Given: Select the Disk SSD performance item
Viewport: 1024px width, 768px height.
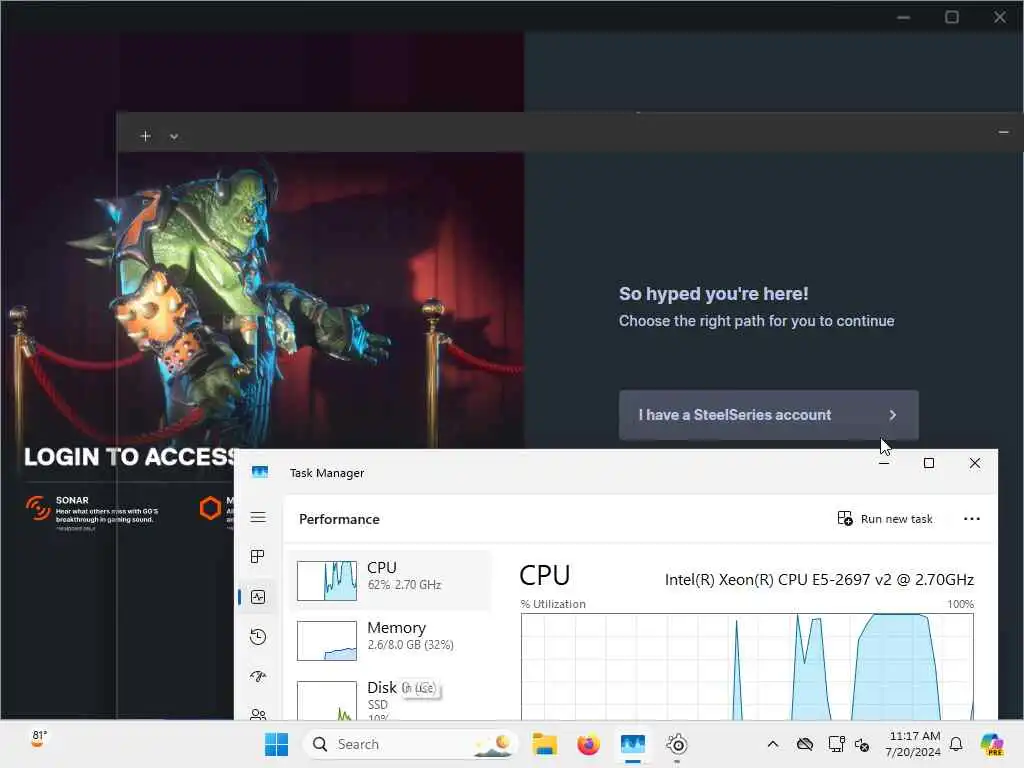Looking at the screenshot, I should pyautogui.click(x=390, y=699).
